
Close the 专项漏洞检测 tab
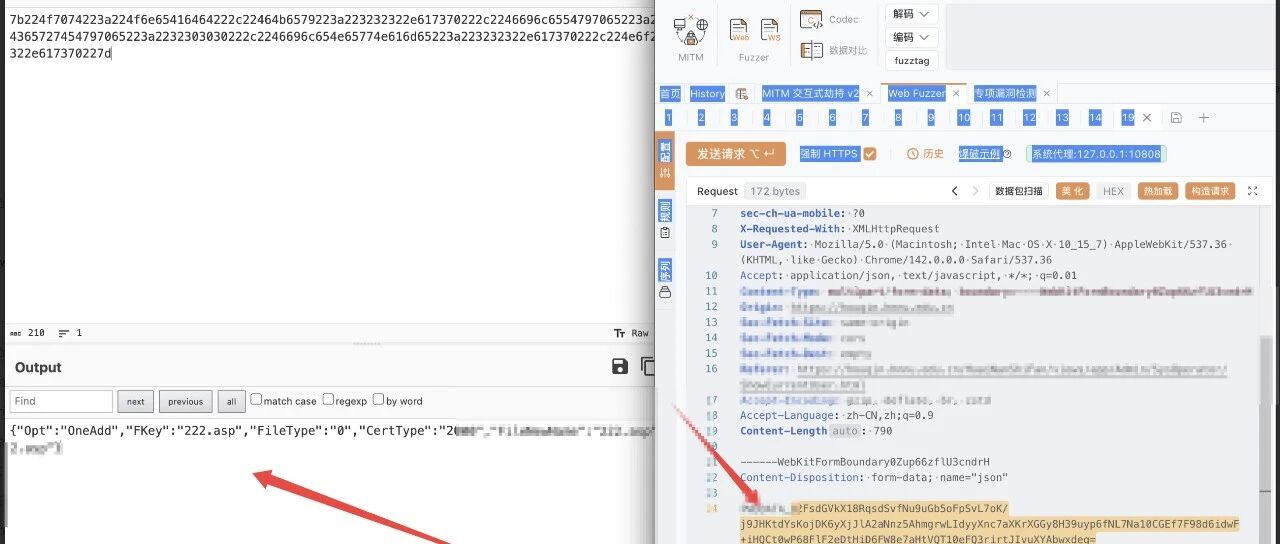pos(1047,93)
